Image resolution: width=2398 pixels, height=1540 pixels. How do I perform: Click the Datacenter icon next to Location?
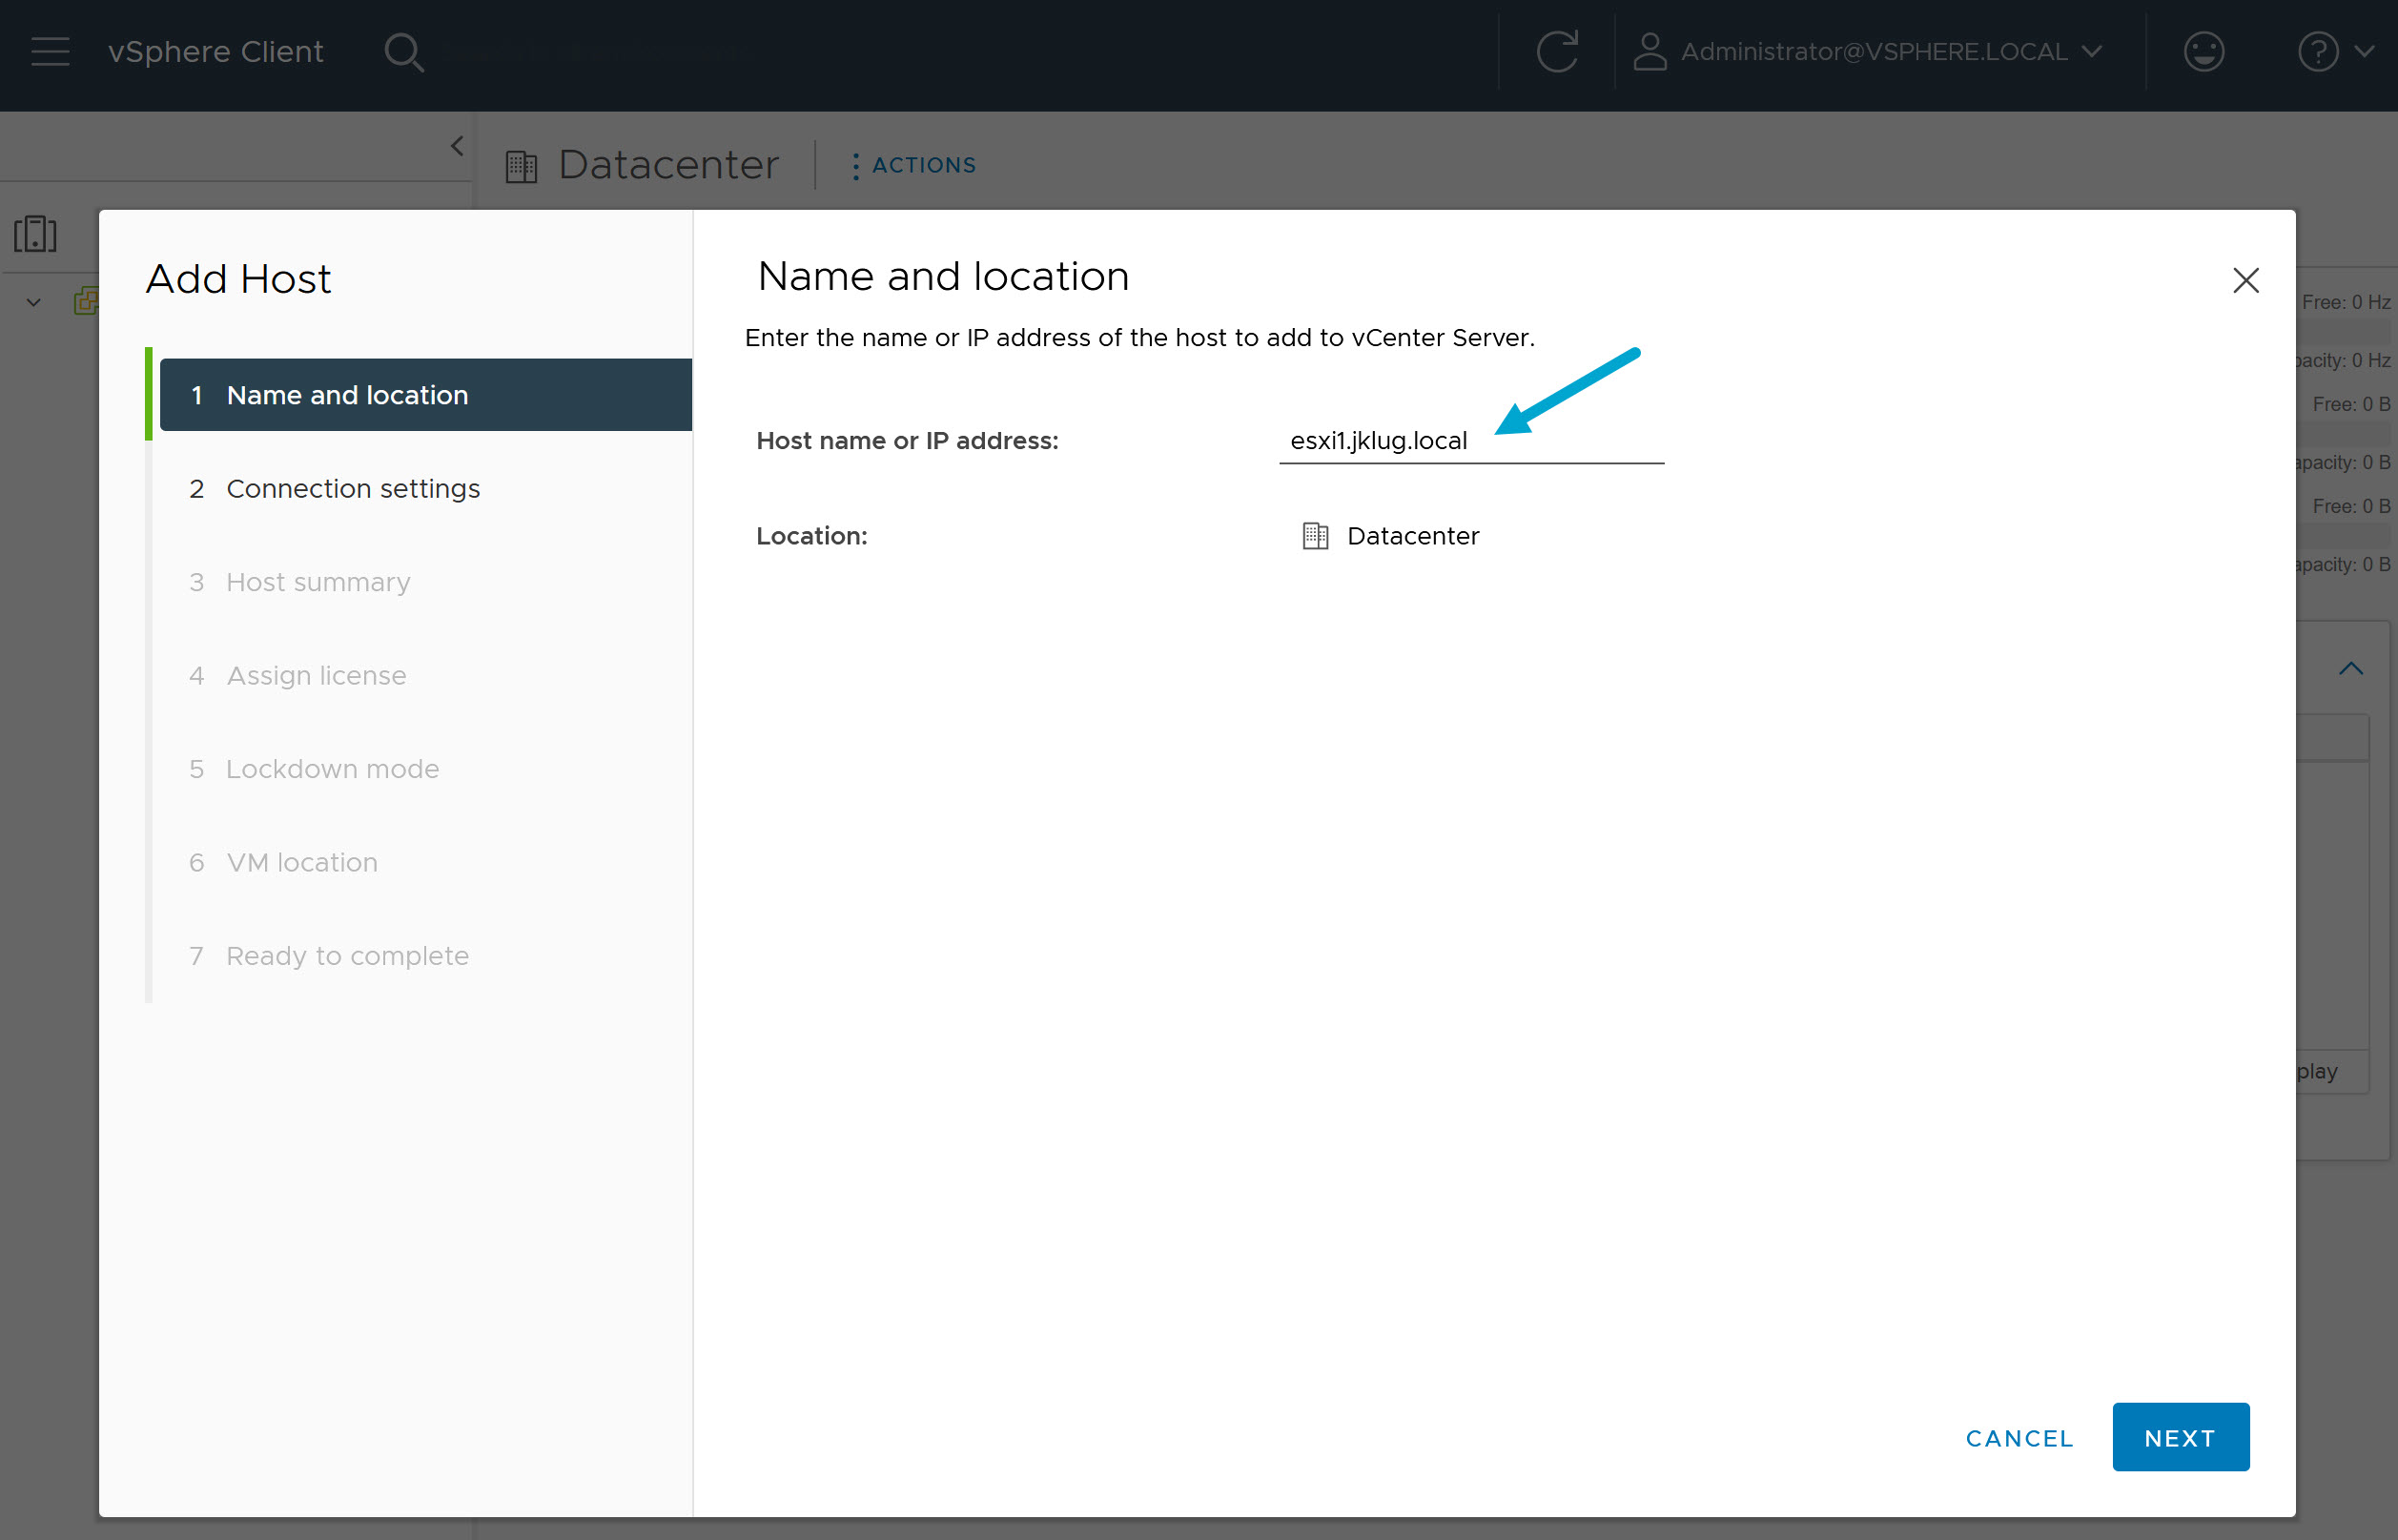[x=1314, y=535]
